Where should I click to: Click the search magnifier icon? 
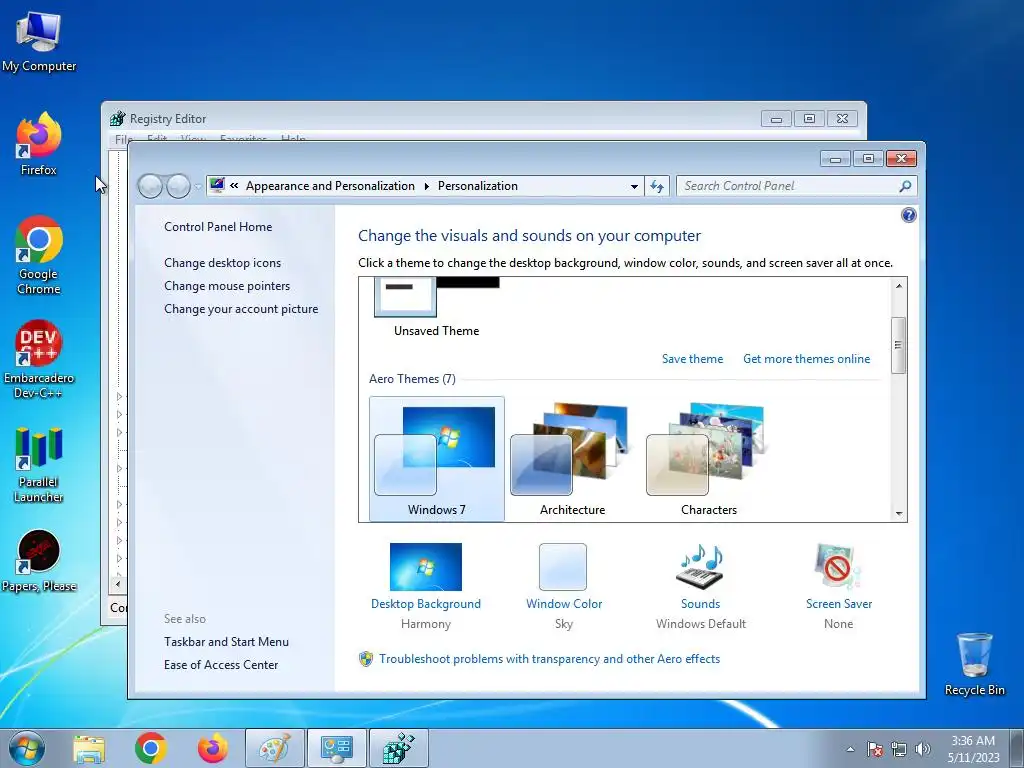pos(904,186)
